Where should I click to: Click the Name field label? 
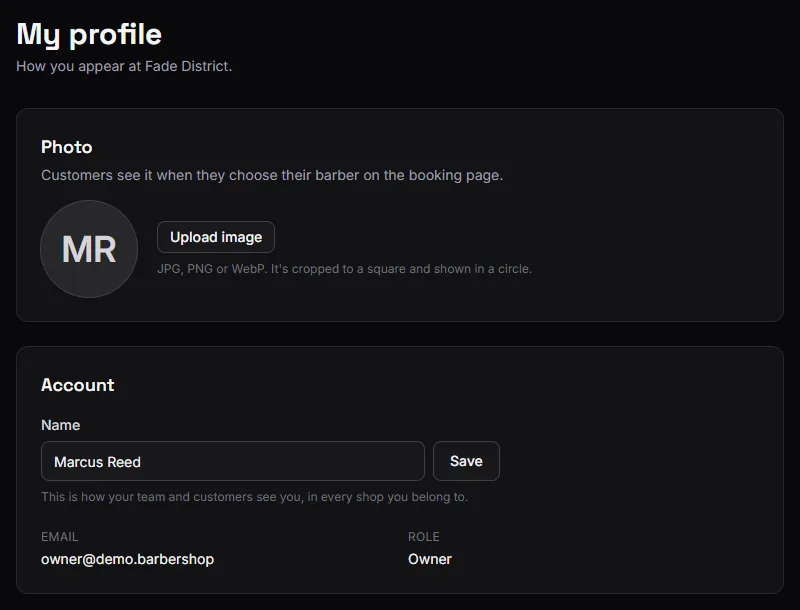click(x=61, y=425)
